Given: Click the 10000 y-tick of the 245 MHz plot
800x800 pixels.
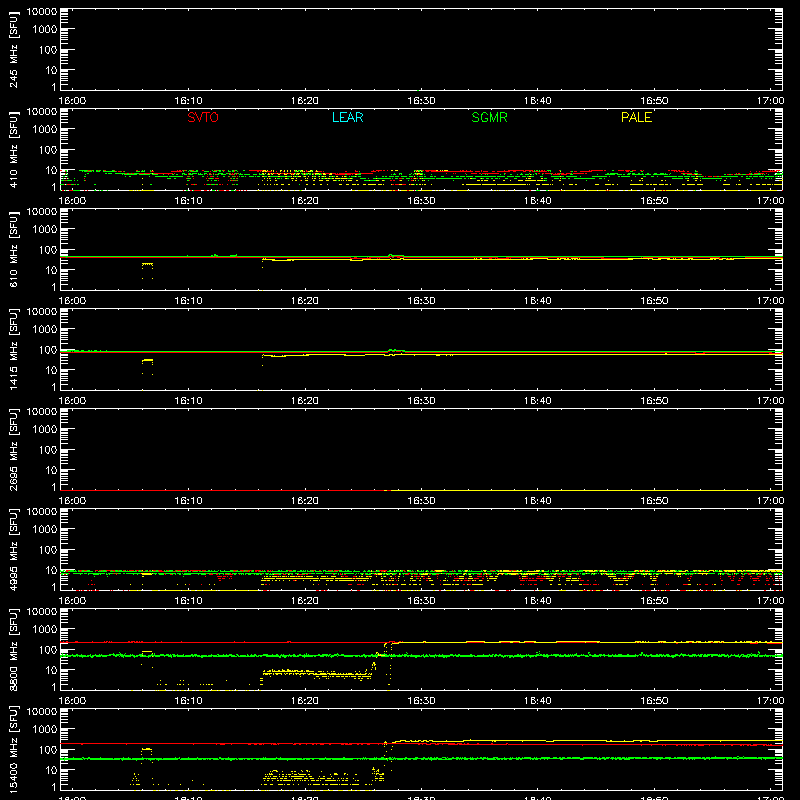Looking at the screenshot, I should pos(41,12).
